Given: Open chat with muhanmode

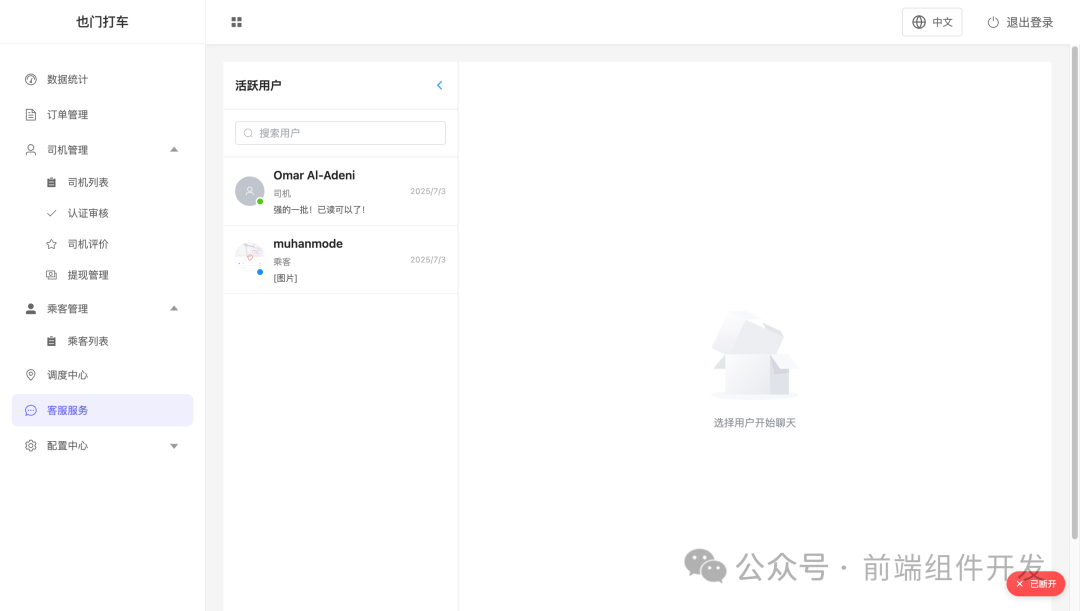Looking at the screenshot, I should 340,260.
